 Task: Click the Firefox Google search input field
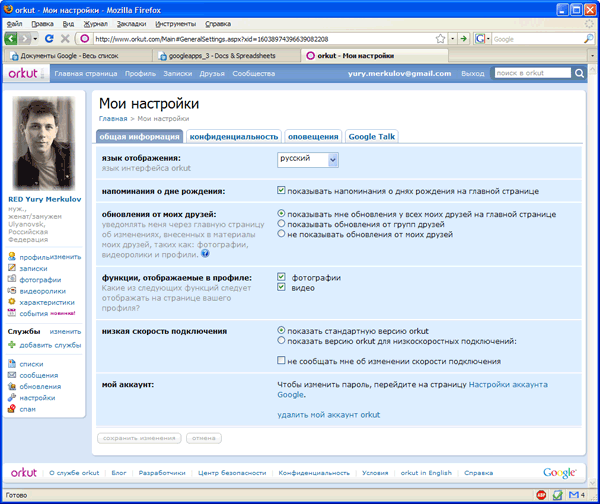point(538,39)
